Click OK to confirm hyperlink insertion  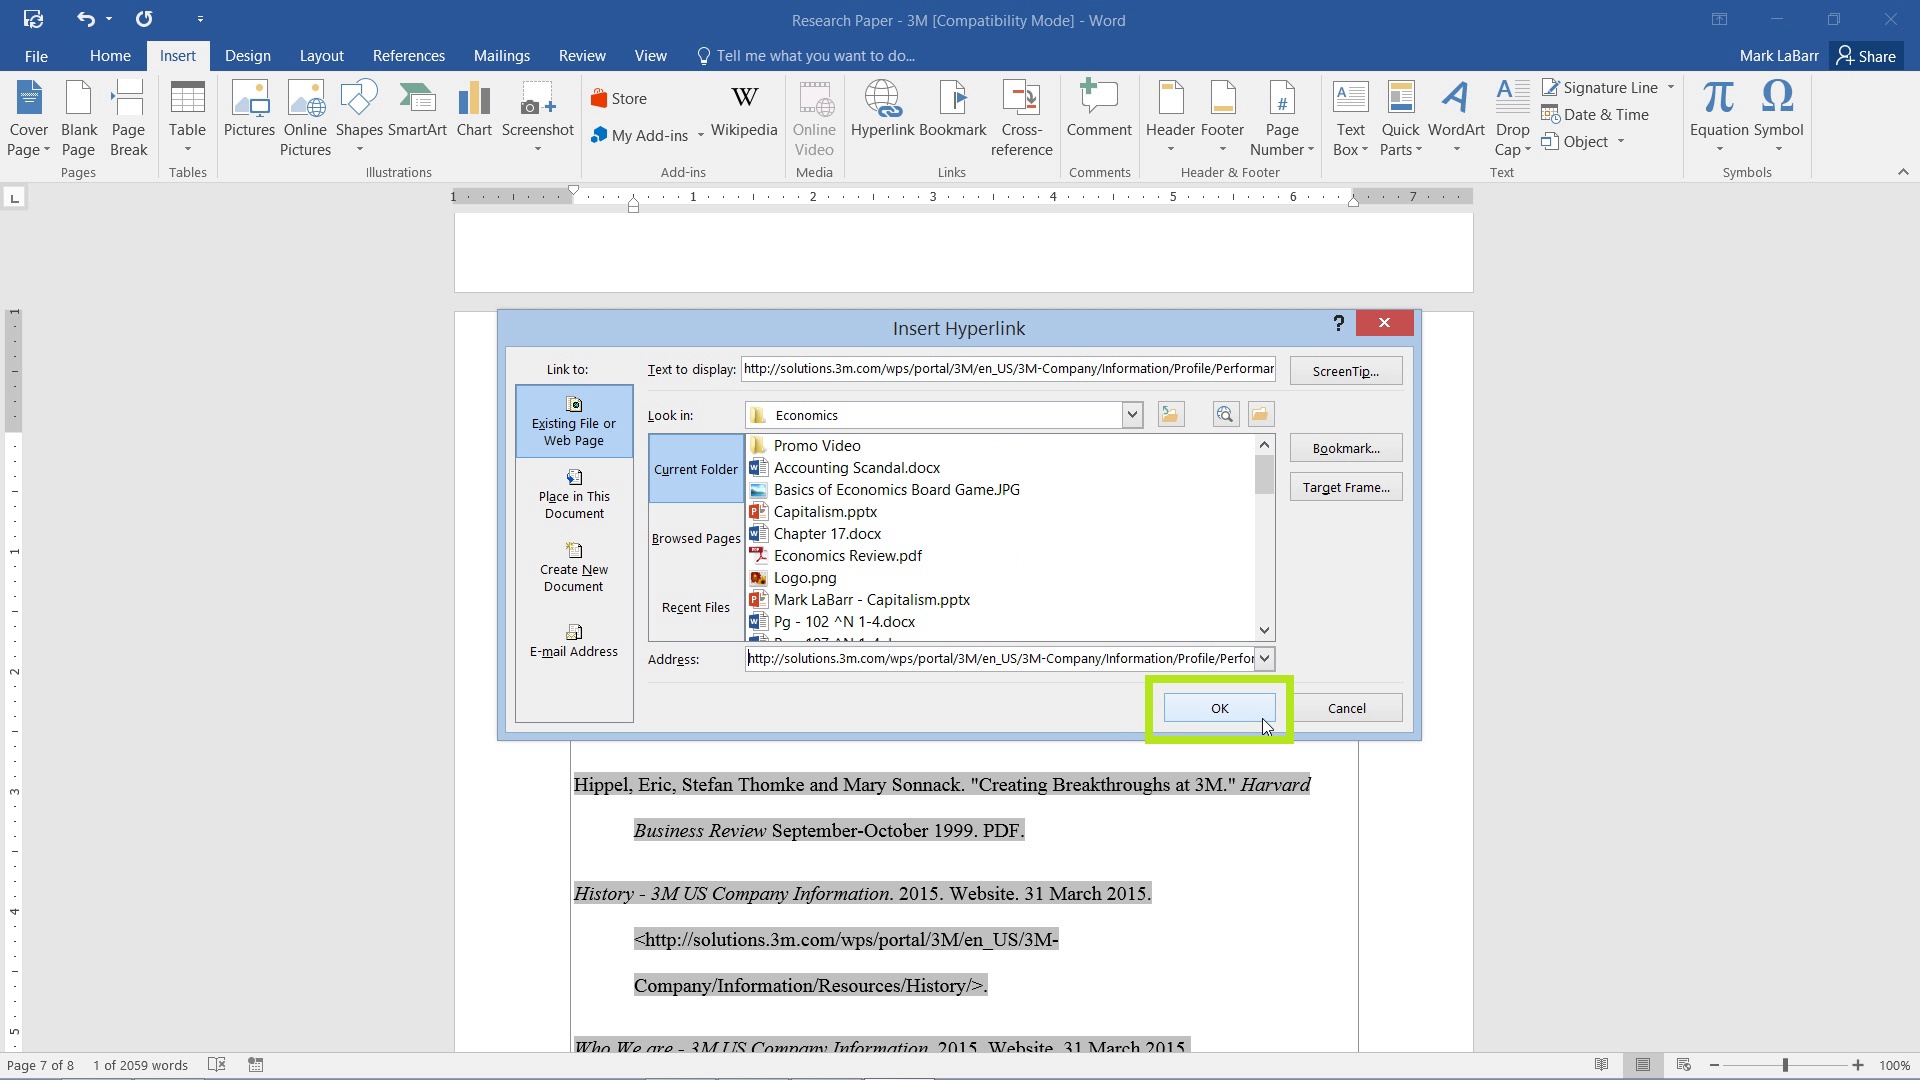1218,707
